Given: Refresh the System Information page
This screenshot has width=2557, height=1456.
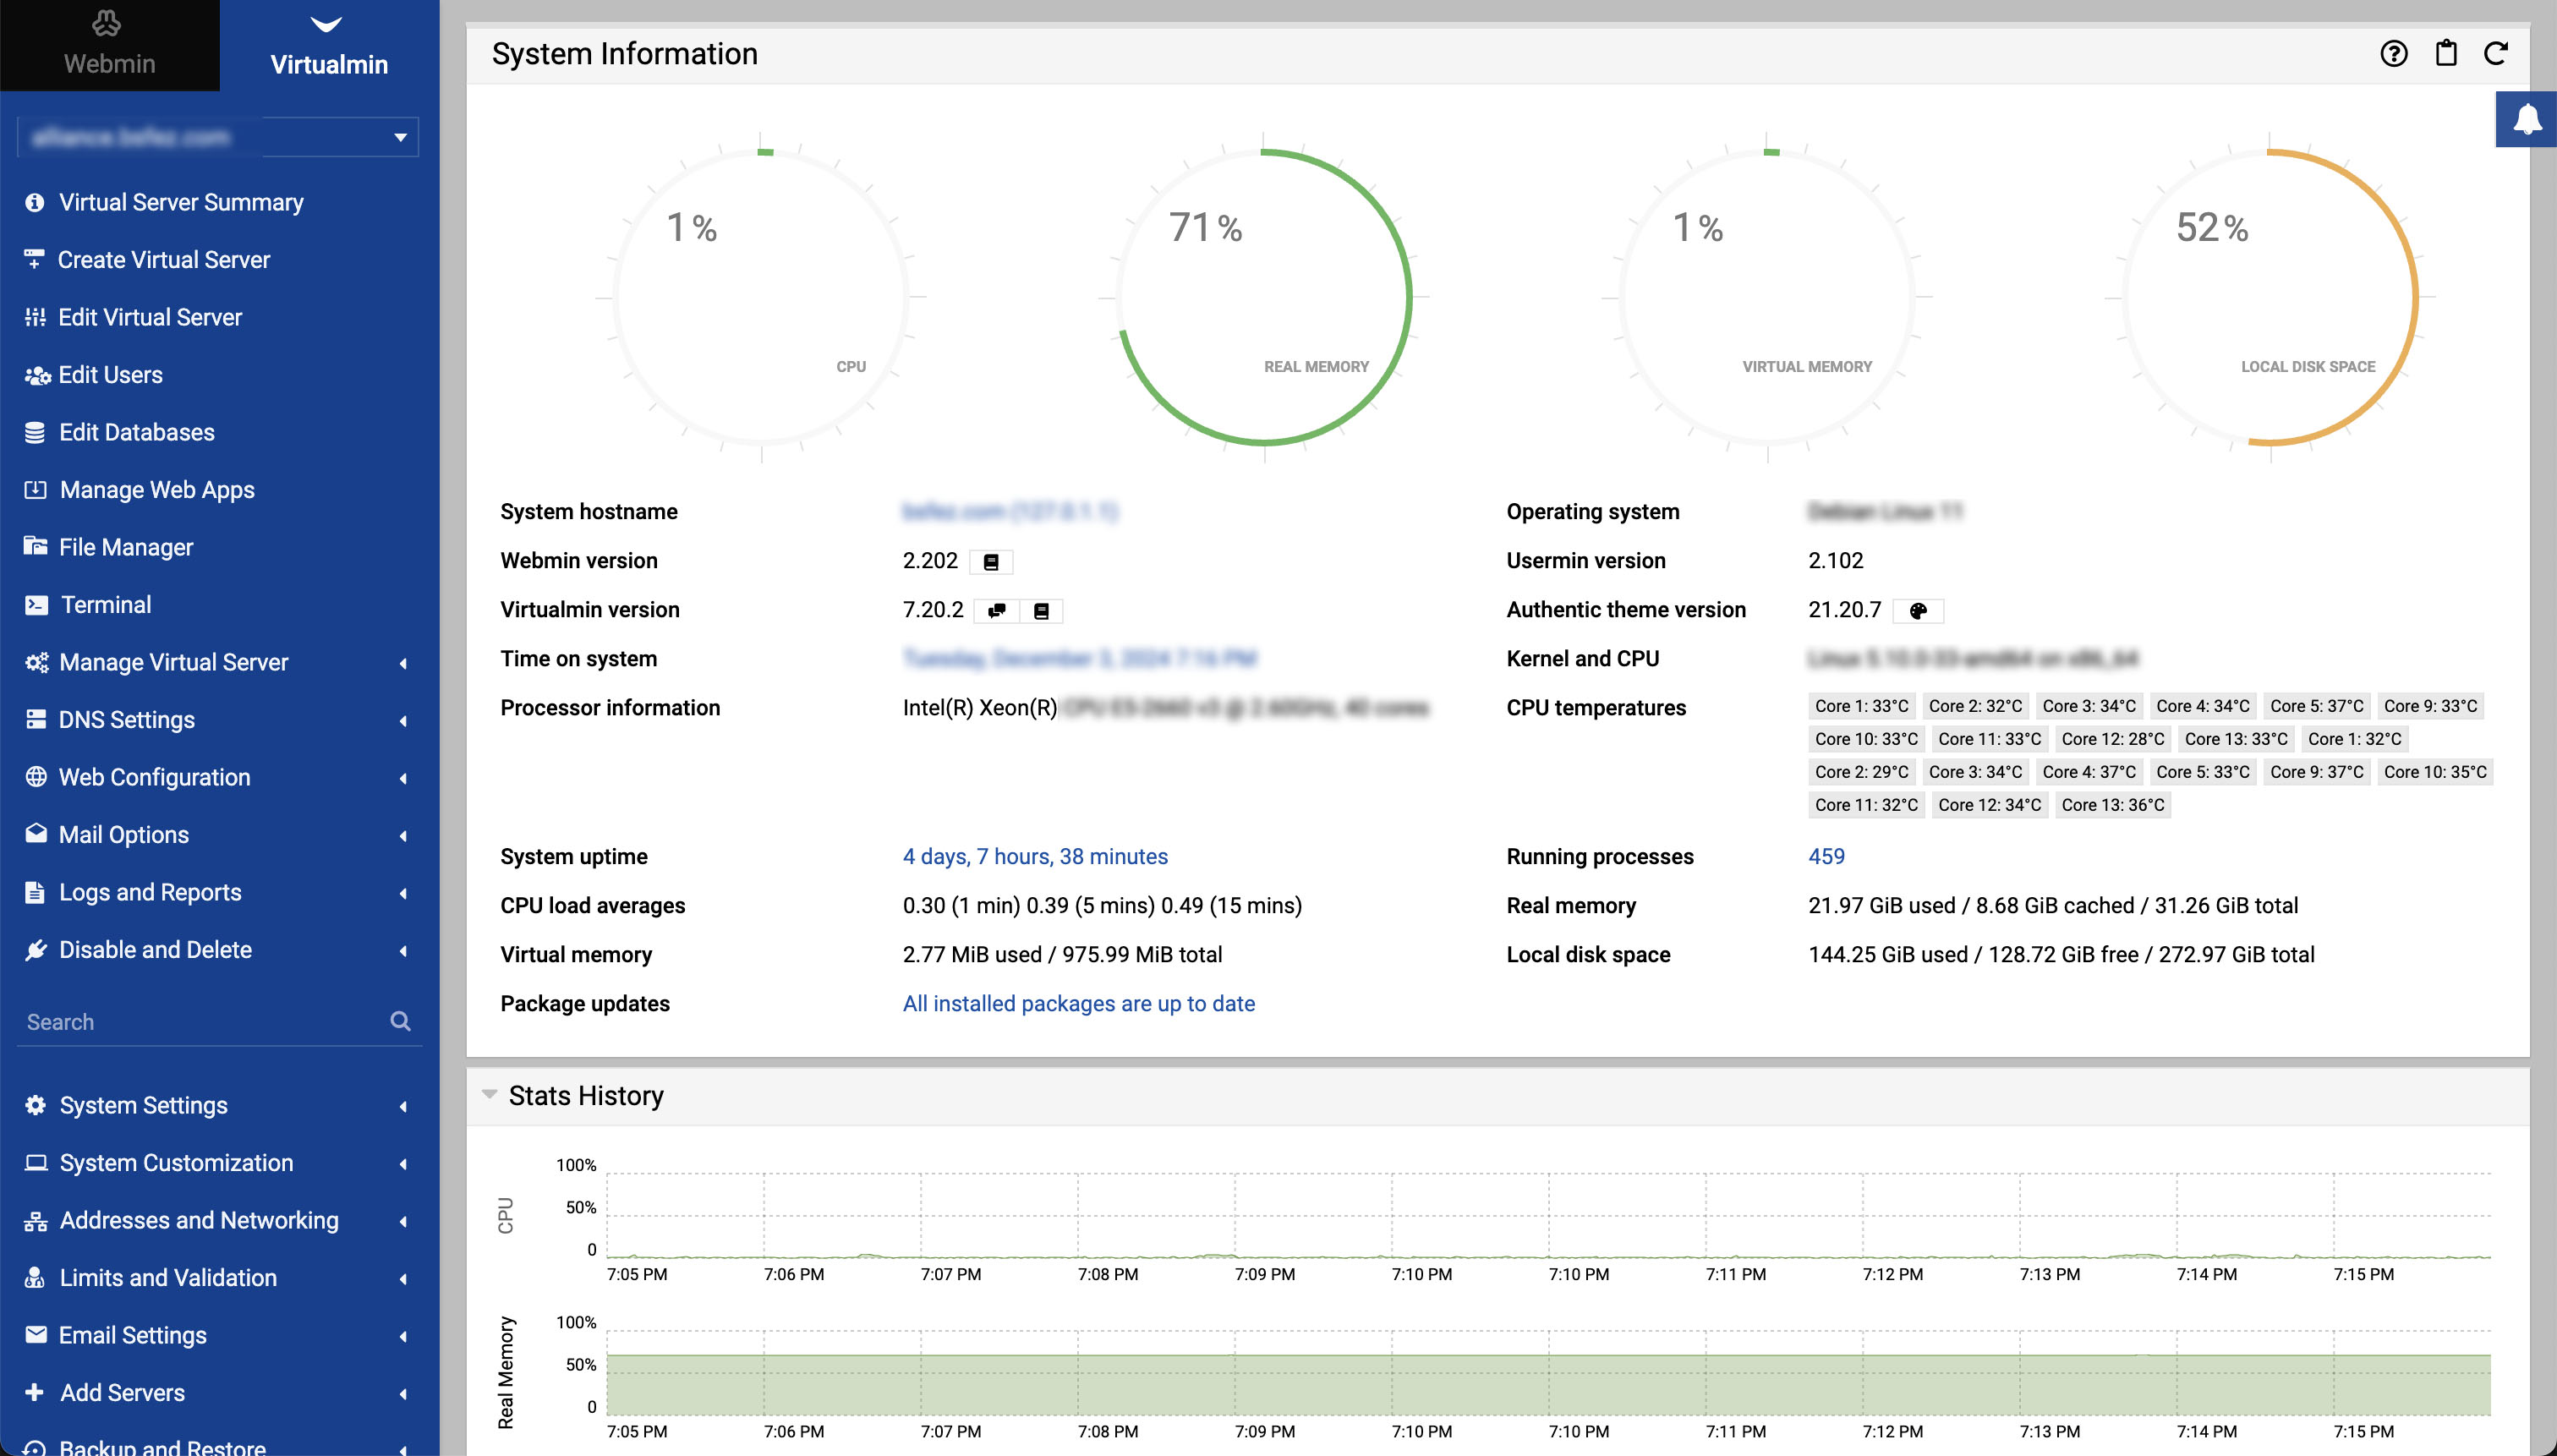Looking at the screenshot, I should (x=2497, y=53).
